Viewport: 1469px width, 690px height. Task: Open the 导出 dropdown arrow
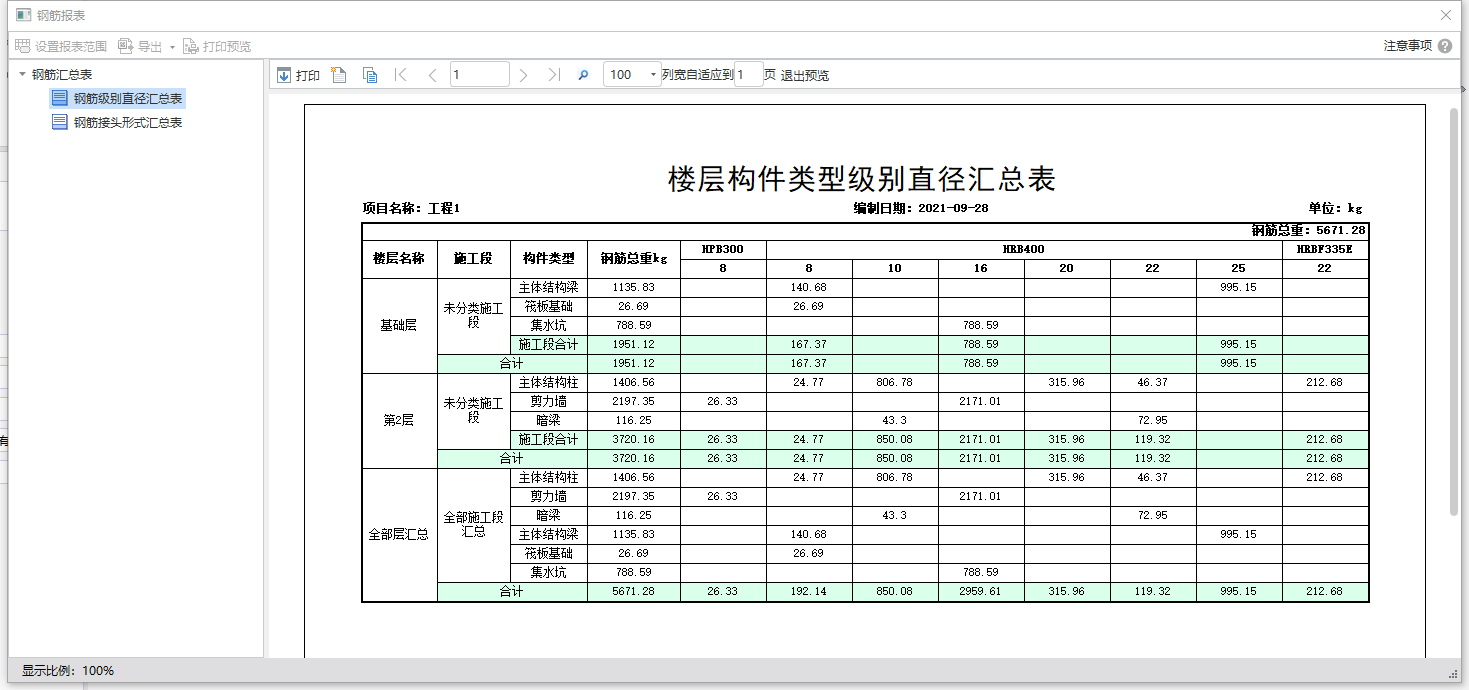172,47
